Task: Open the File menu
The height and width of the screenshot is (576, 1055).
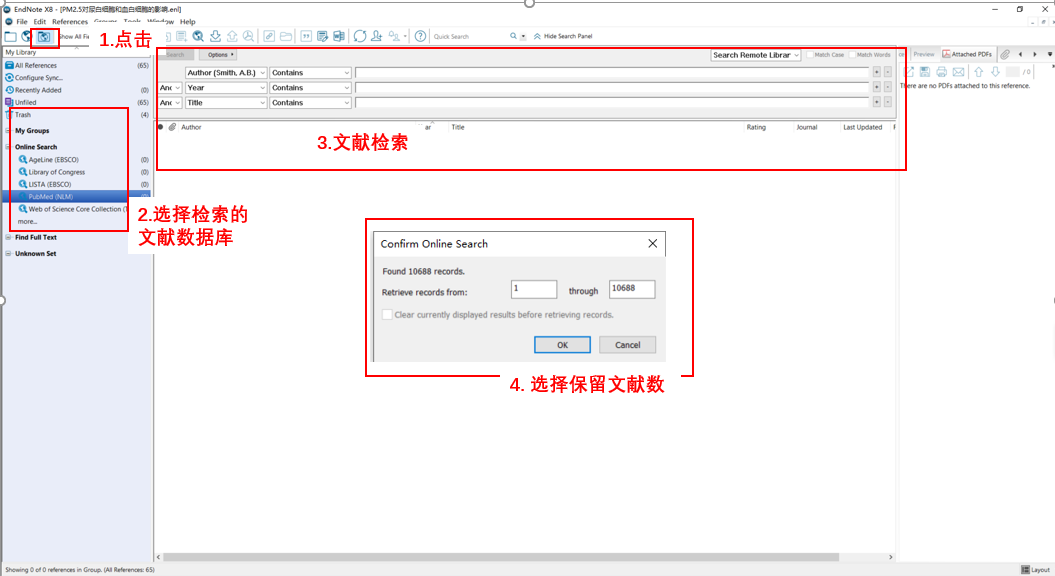Action: coord(22,22)
